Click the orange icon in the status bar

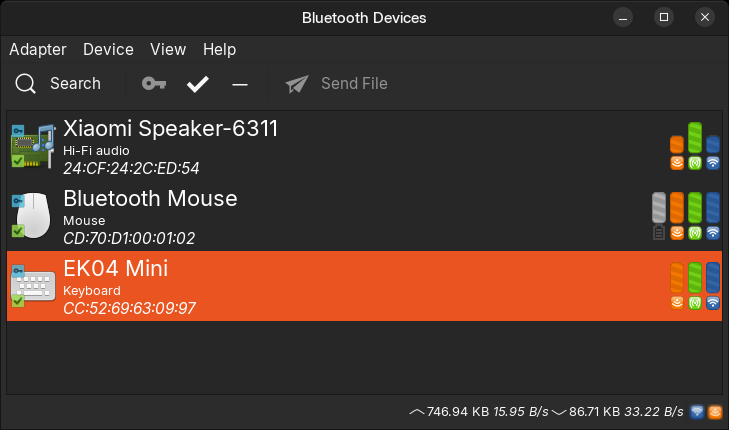pos(714,411)
